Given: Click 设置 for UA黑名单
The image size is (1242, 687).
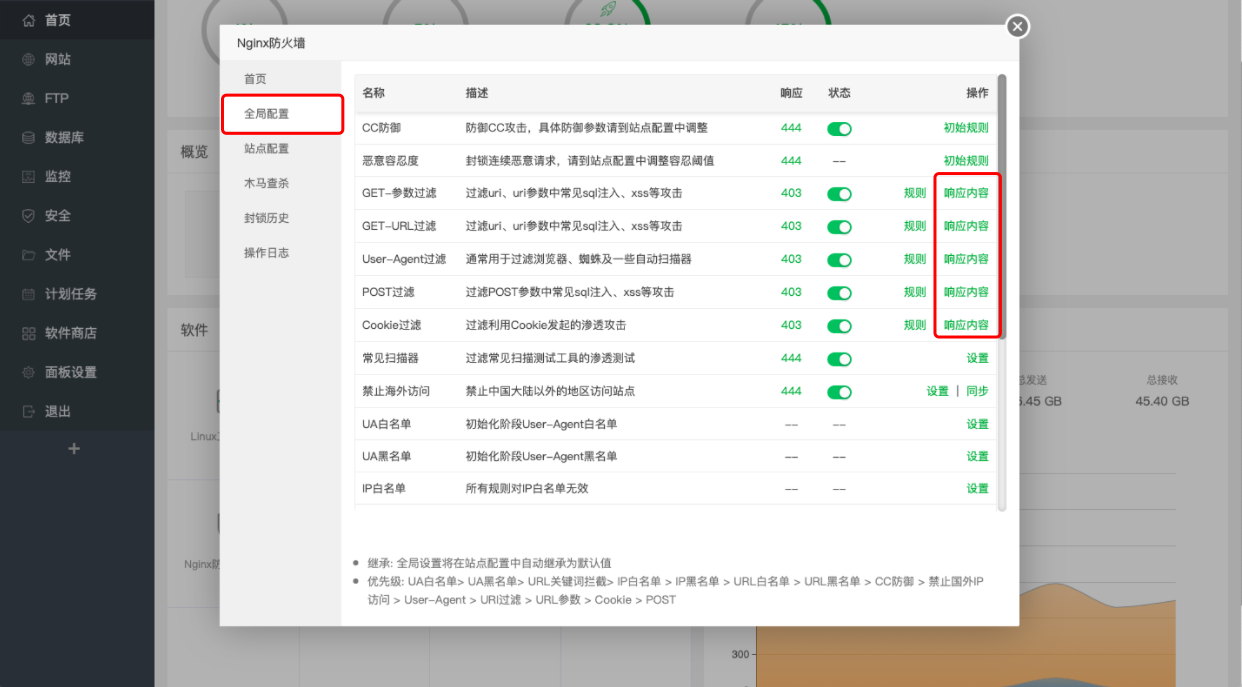Looking at the screenshot, I should coord(977,456).
